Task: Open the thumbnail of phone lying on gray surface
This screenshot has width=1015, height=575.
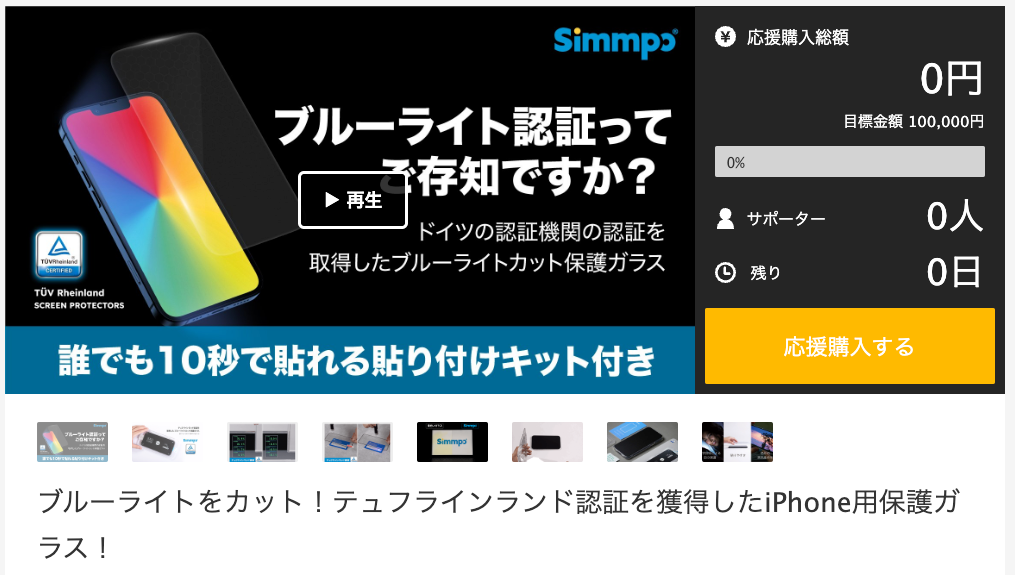Action: 642,442
